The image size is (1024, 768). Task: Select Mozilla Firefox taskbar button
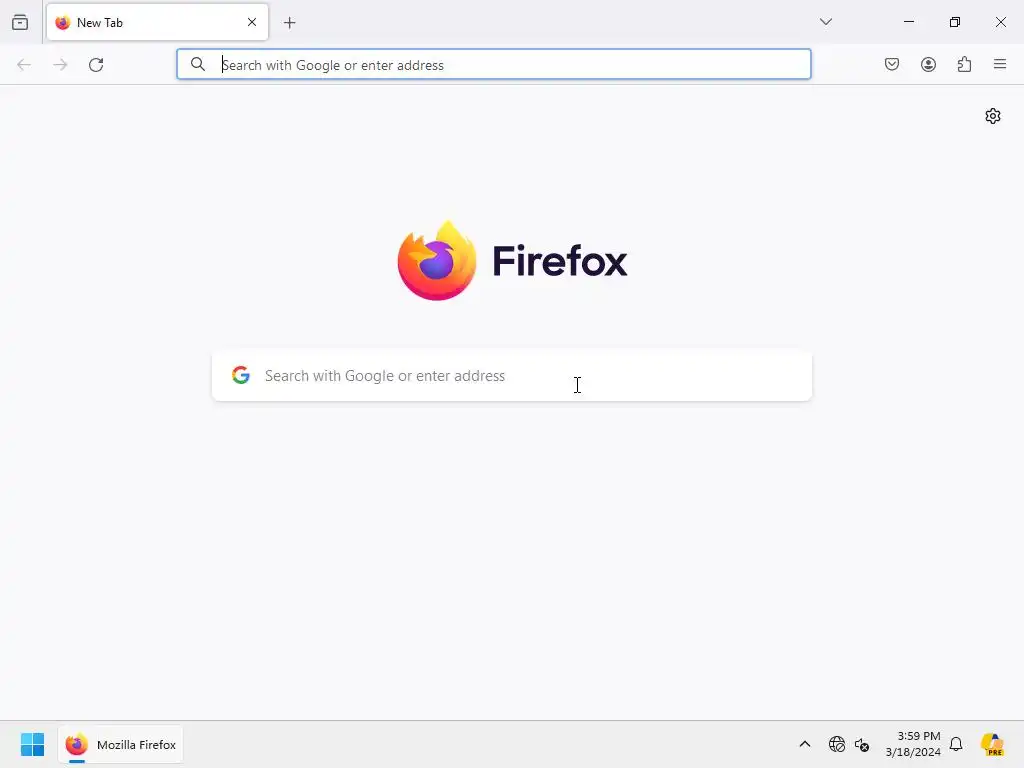(121, 744)
